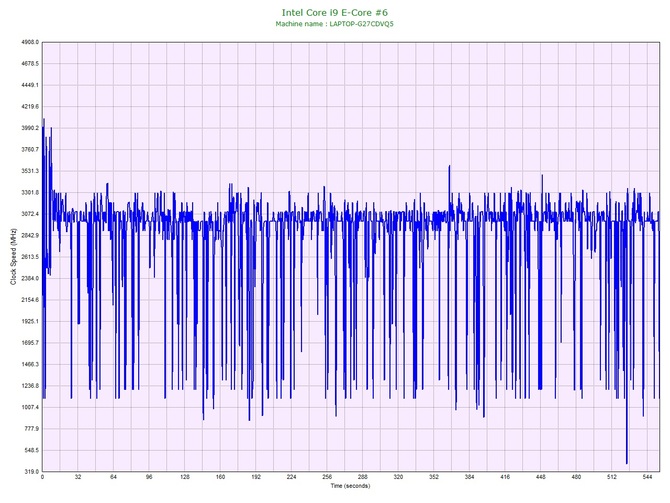The width and height of the screenshot is (670, 503).
Task: Click the 4219.6 y-axis value
Action: pos(30,106)
